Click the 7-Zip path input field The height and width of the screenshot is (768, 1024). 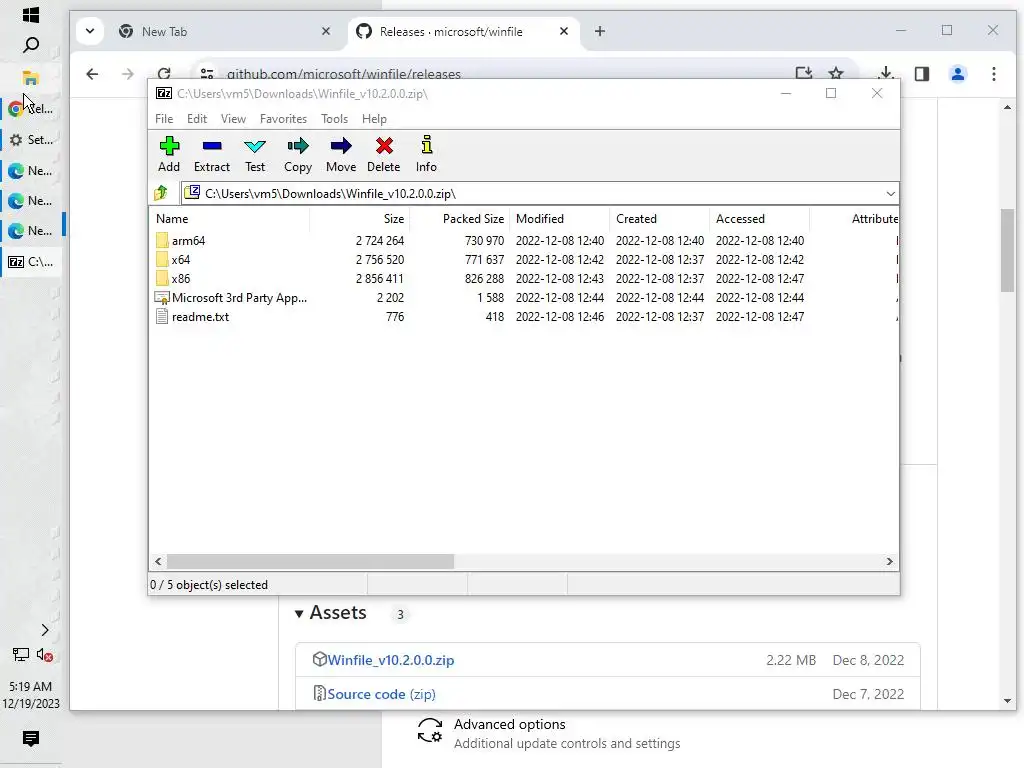[x=539, y=194]
